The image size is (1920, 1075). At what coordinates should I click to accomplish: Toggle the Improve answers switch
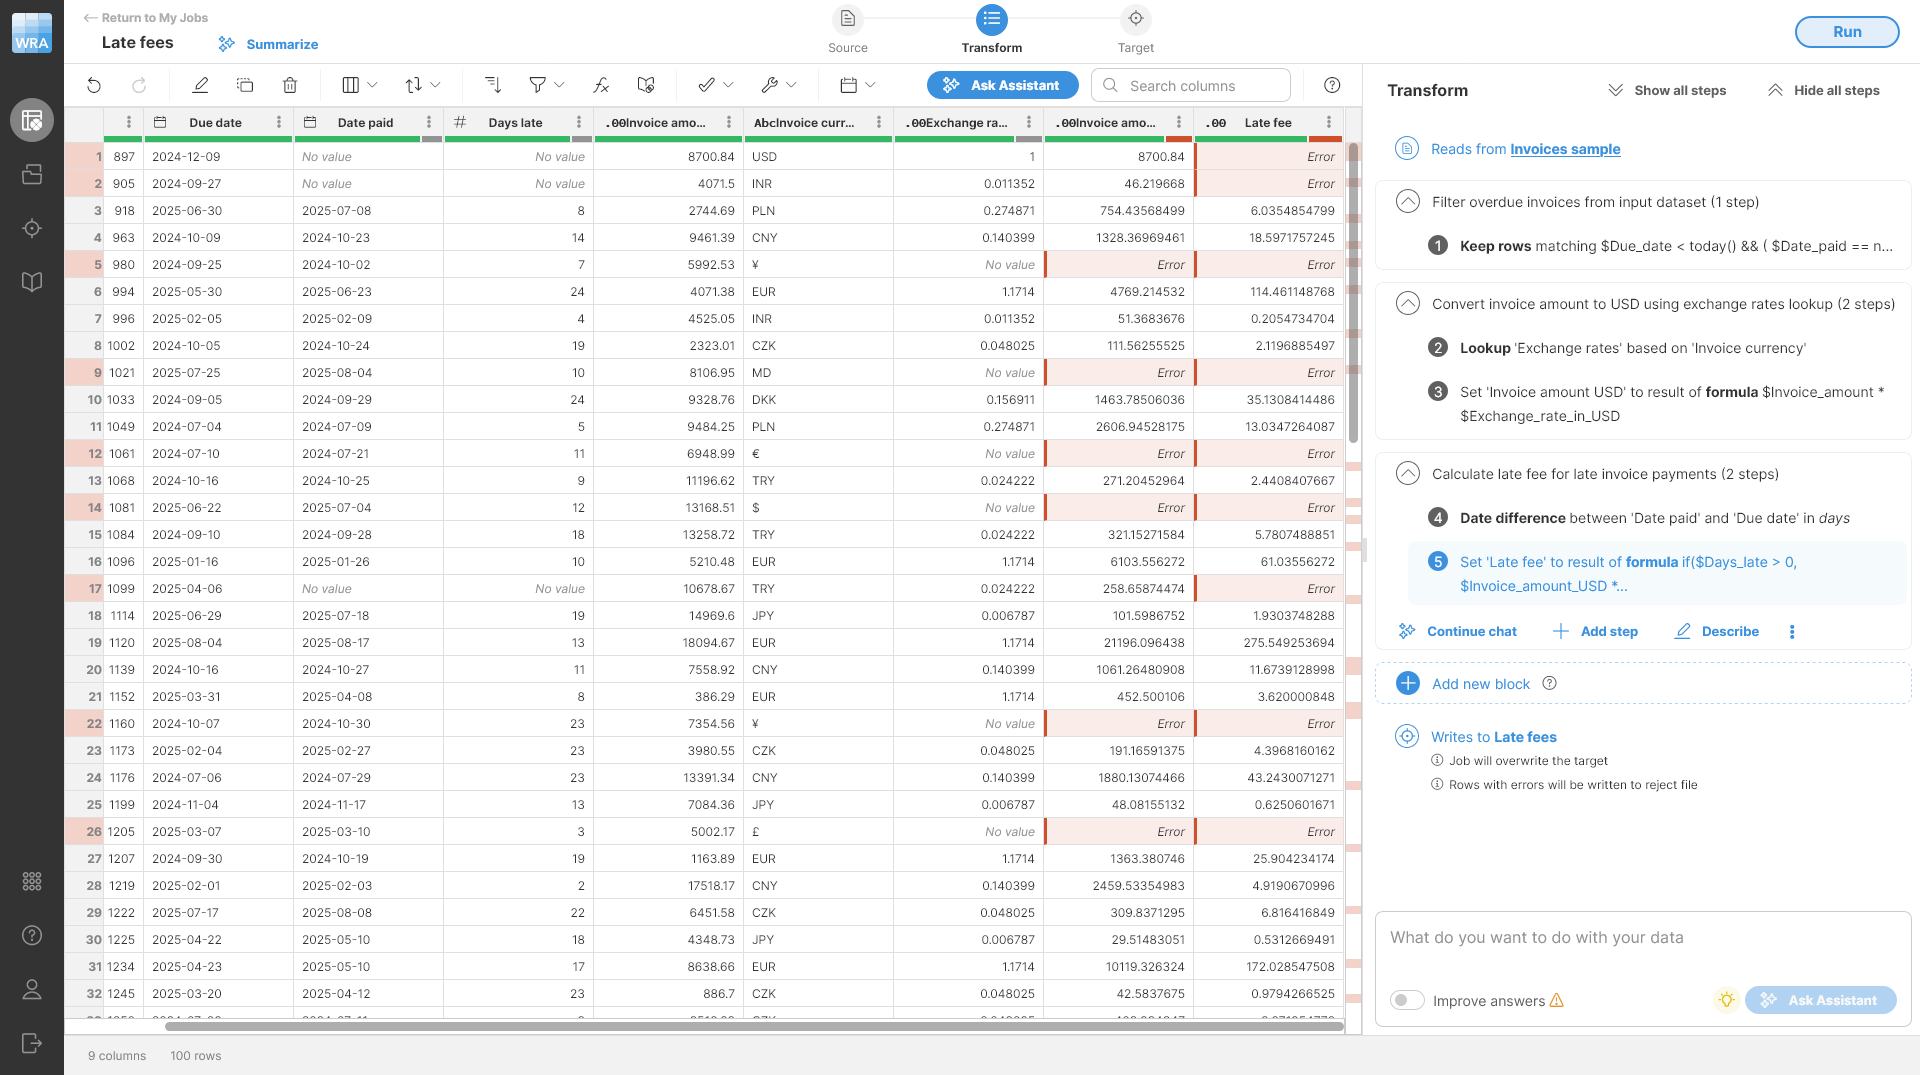[x=1407, y=1000]
